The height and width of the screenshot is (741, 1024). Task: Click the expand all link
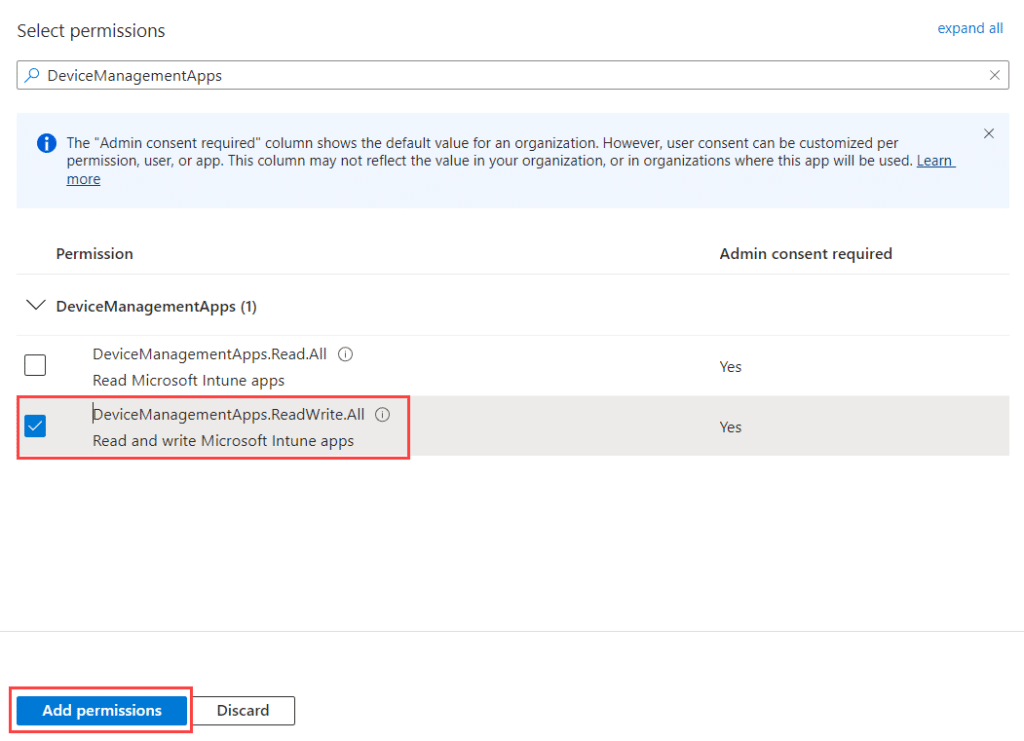point(970,28)
